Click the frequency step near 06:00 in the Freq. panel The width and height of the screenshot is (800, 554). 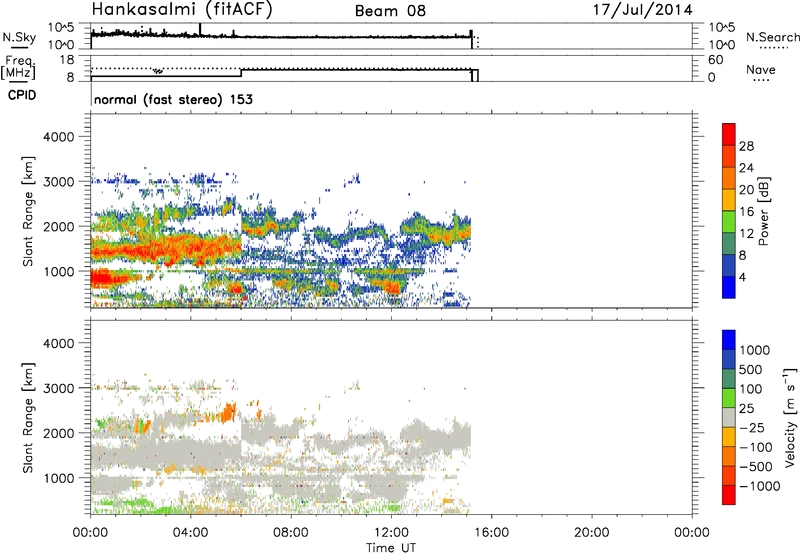pos(241,72)
